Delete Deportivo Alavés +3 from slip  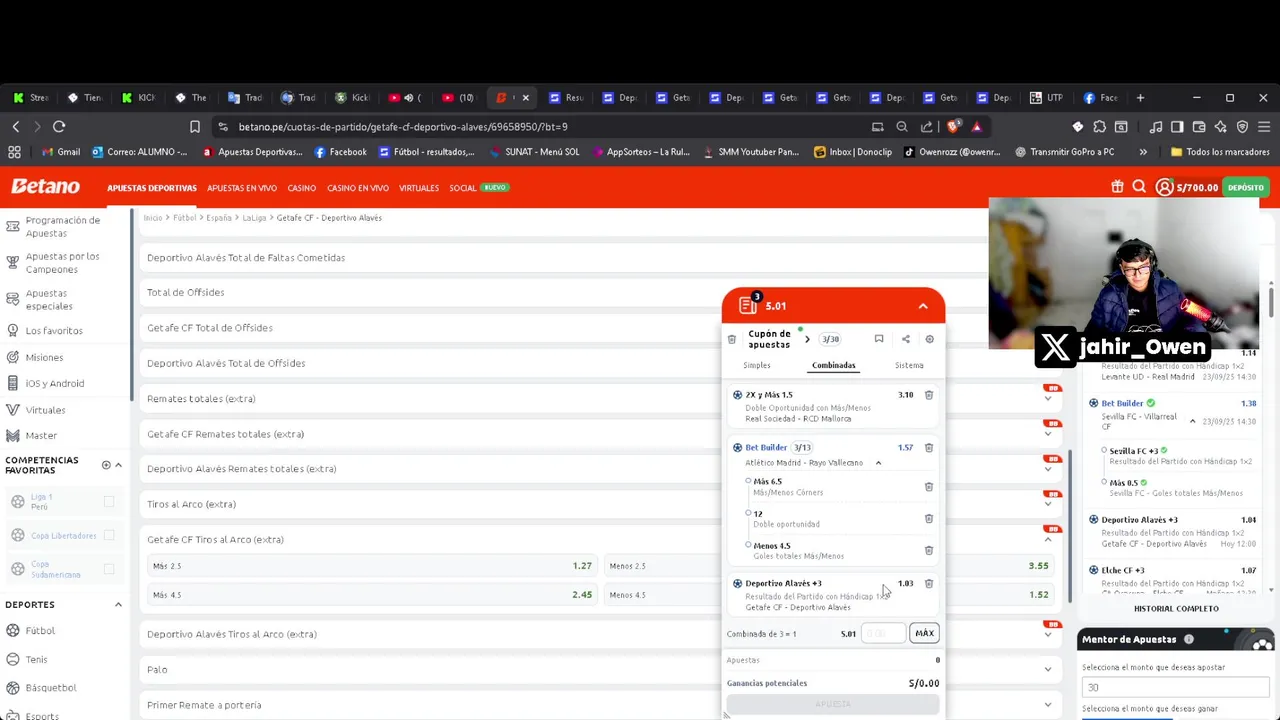929,583
